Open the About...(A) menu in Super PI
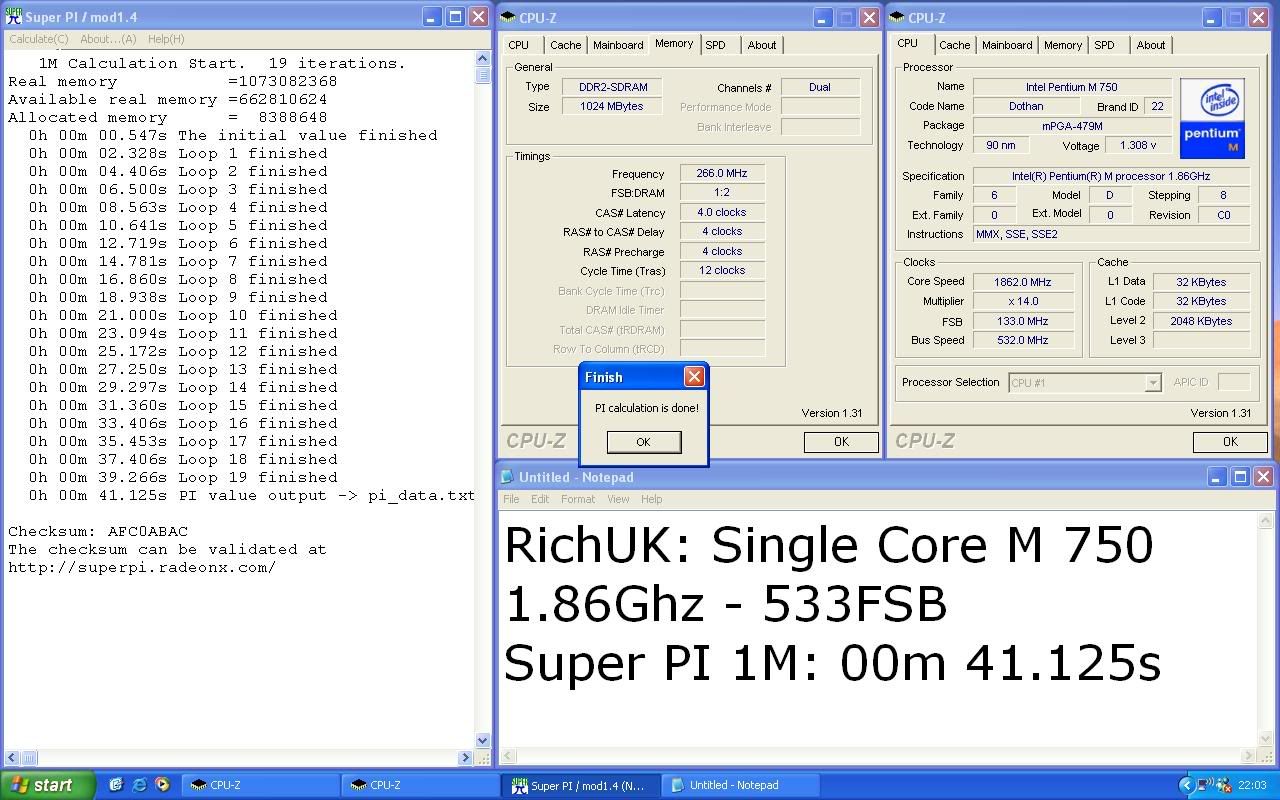1280x800 pixels. point(108,39)
